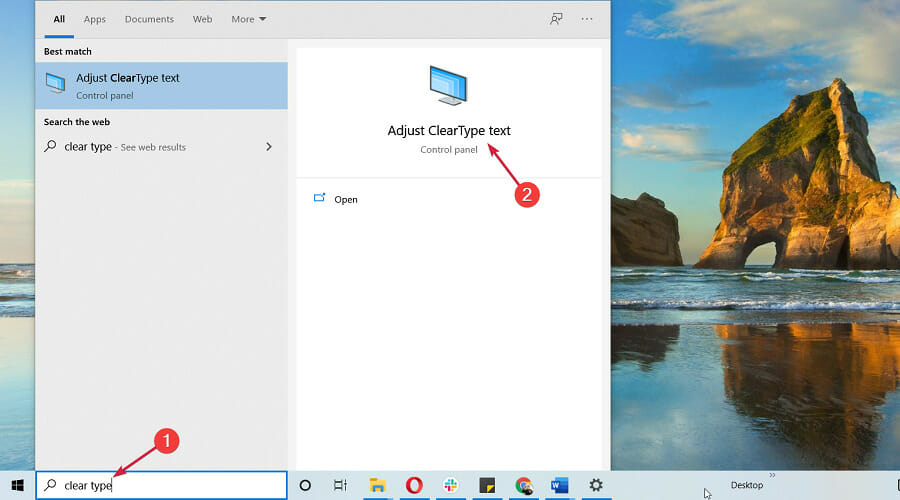Open Sticky Notes taskbar icon
This screenshot has height=500, width=900.
(487, 486)
